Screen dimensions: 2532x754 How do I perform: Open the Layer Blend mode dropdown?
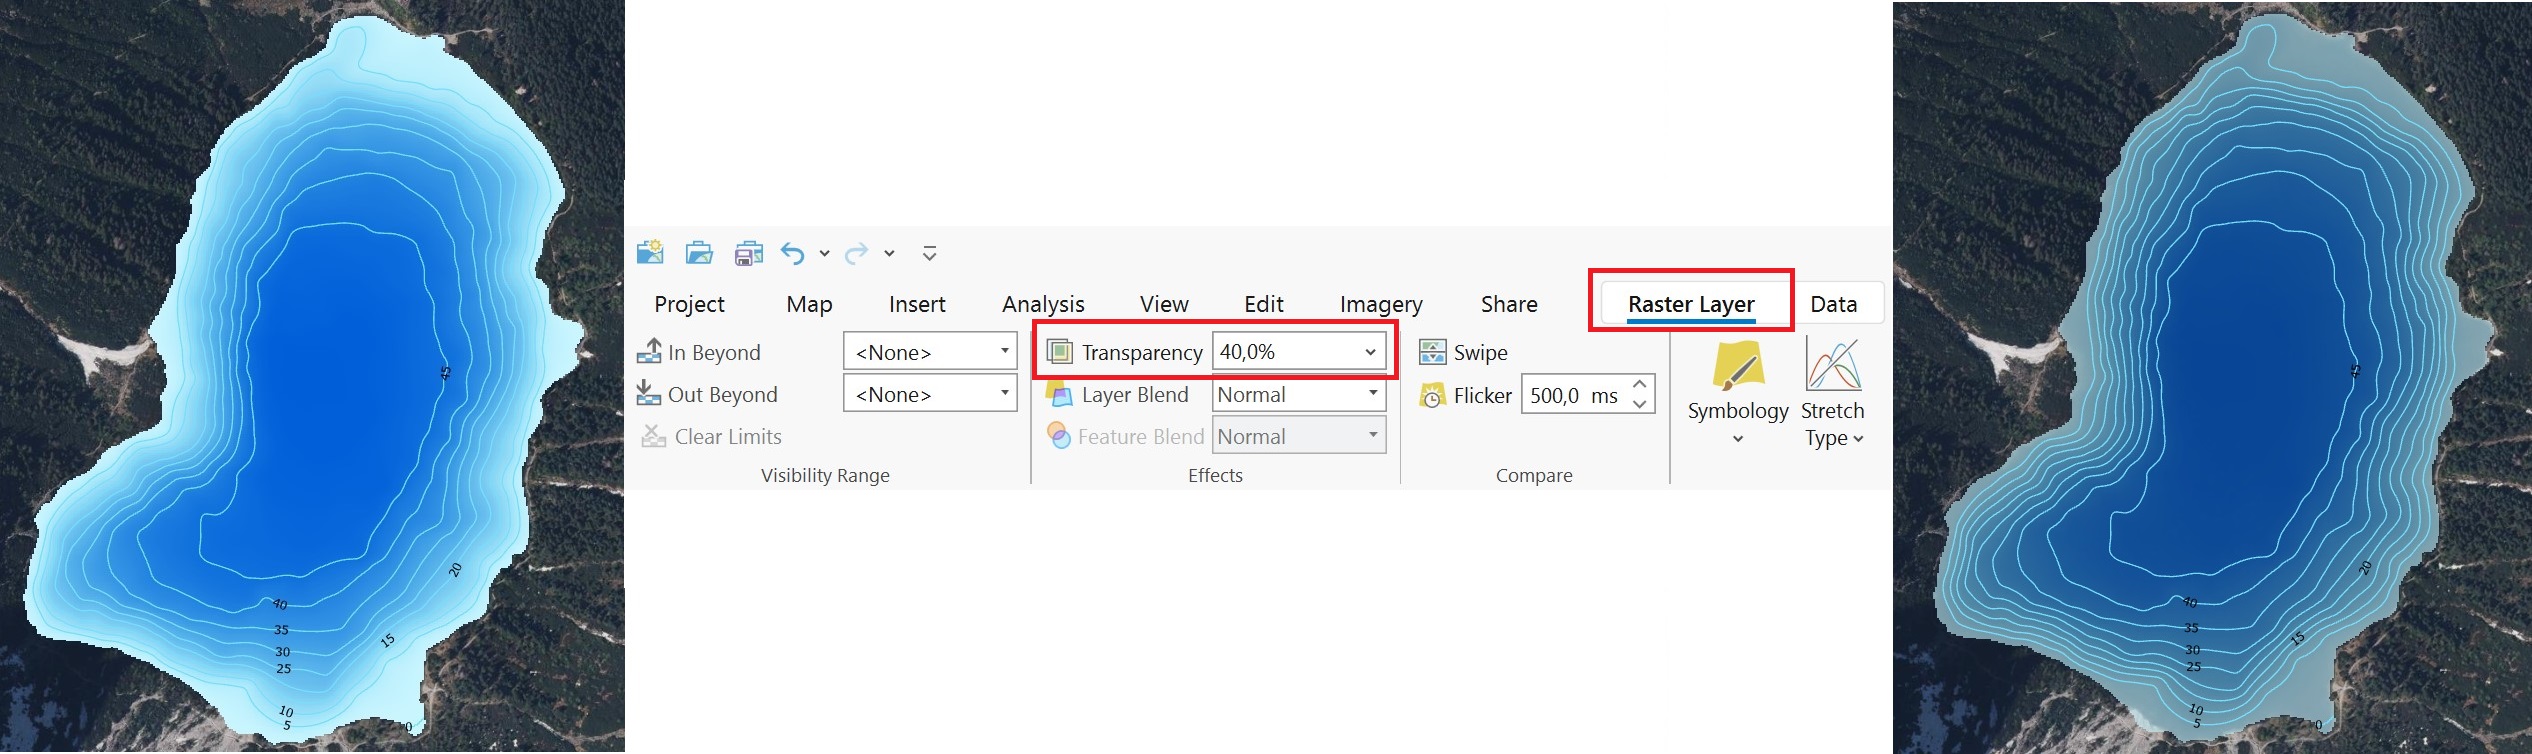click(1373, 394)
